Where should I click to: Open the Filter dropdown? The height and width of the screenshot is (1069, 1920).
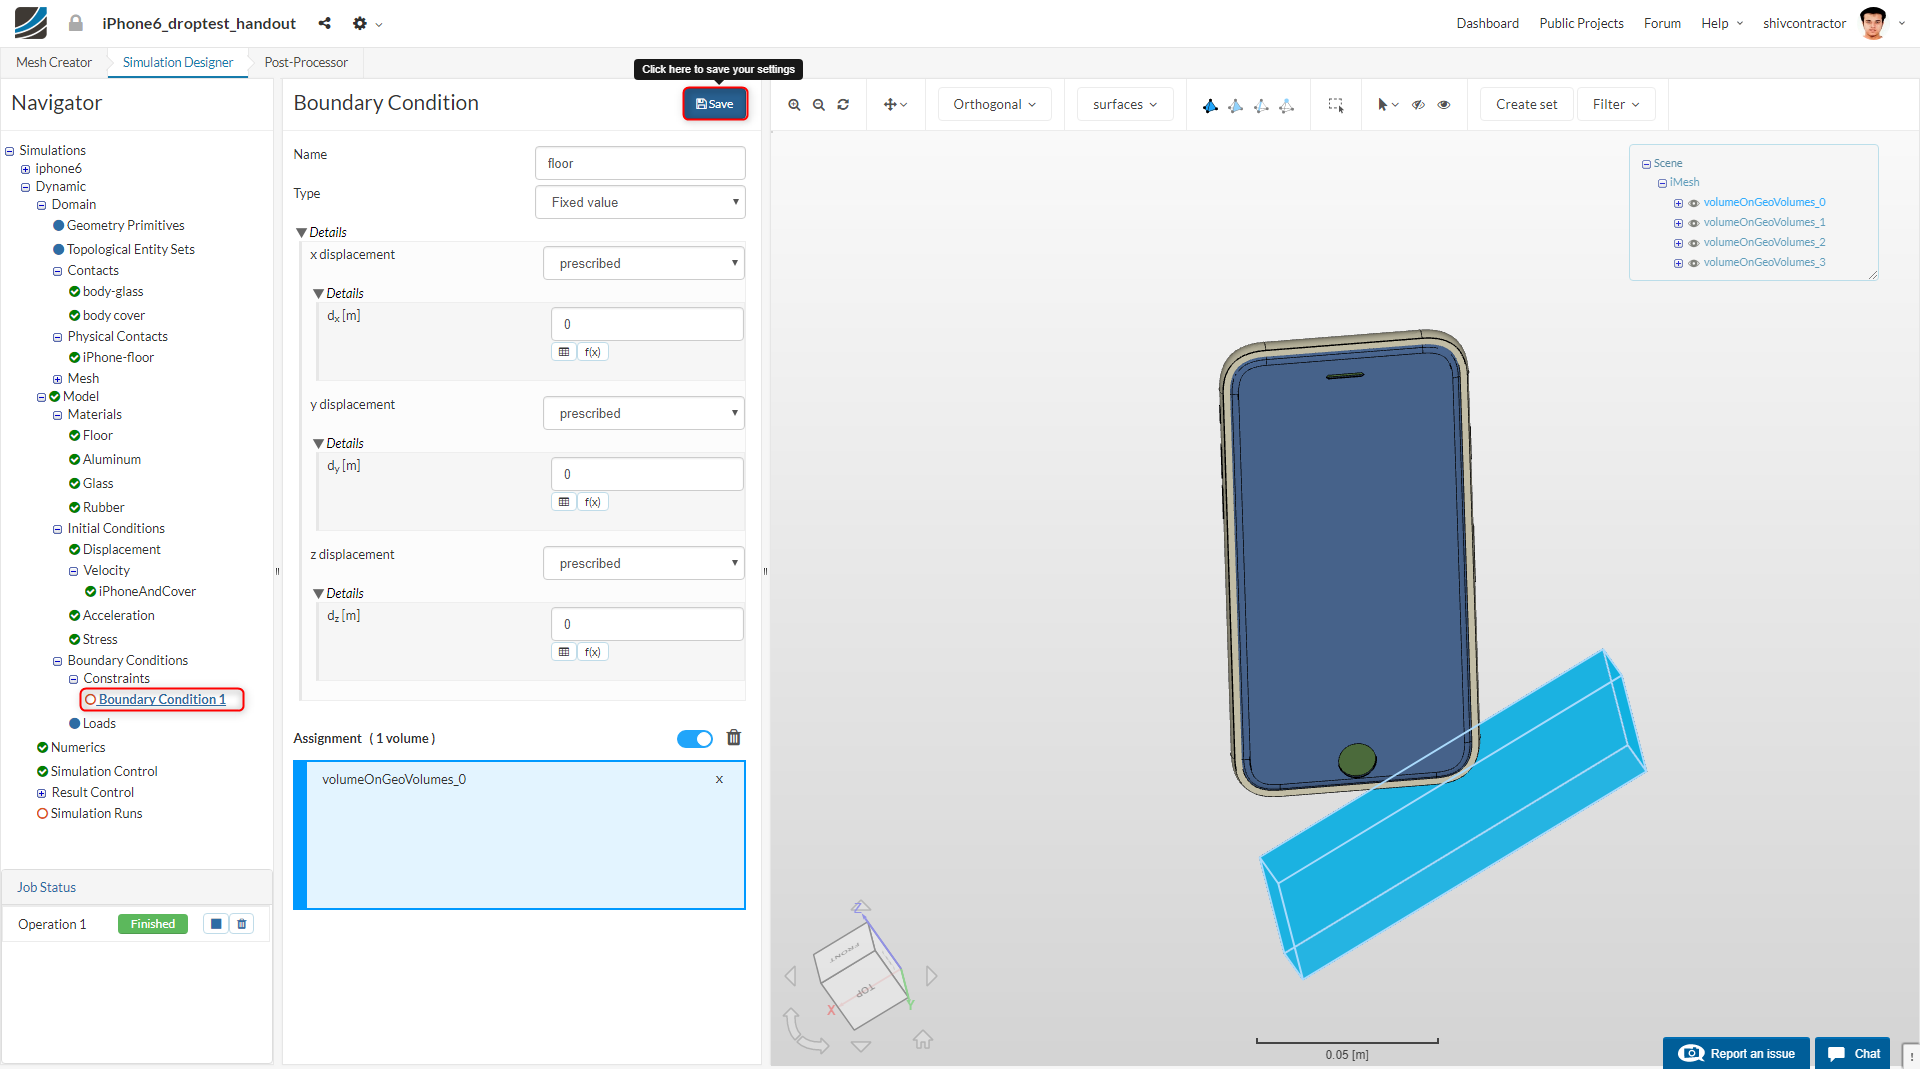click(1616, 104)
